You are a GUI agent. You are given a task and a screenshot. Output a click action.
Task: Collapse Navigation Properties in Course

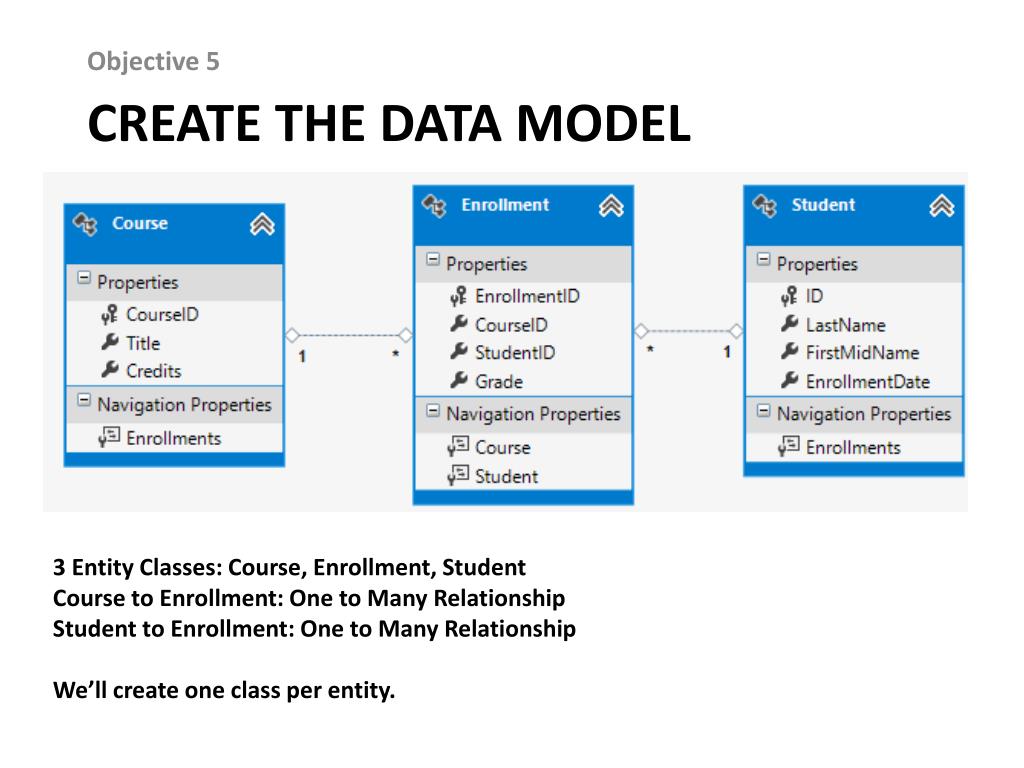coord(84,400)
